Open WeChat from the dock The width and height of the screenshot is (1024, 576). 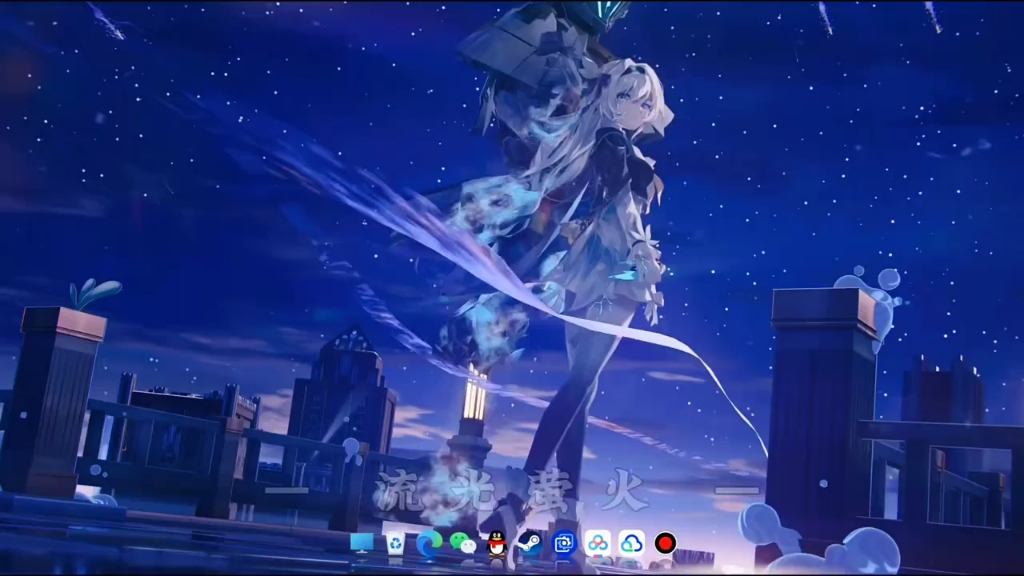(x=463, y=543)
